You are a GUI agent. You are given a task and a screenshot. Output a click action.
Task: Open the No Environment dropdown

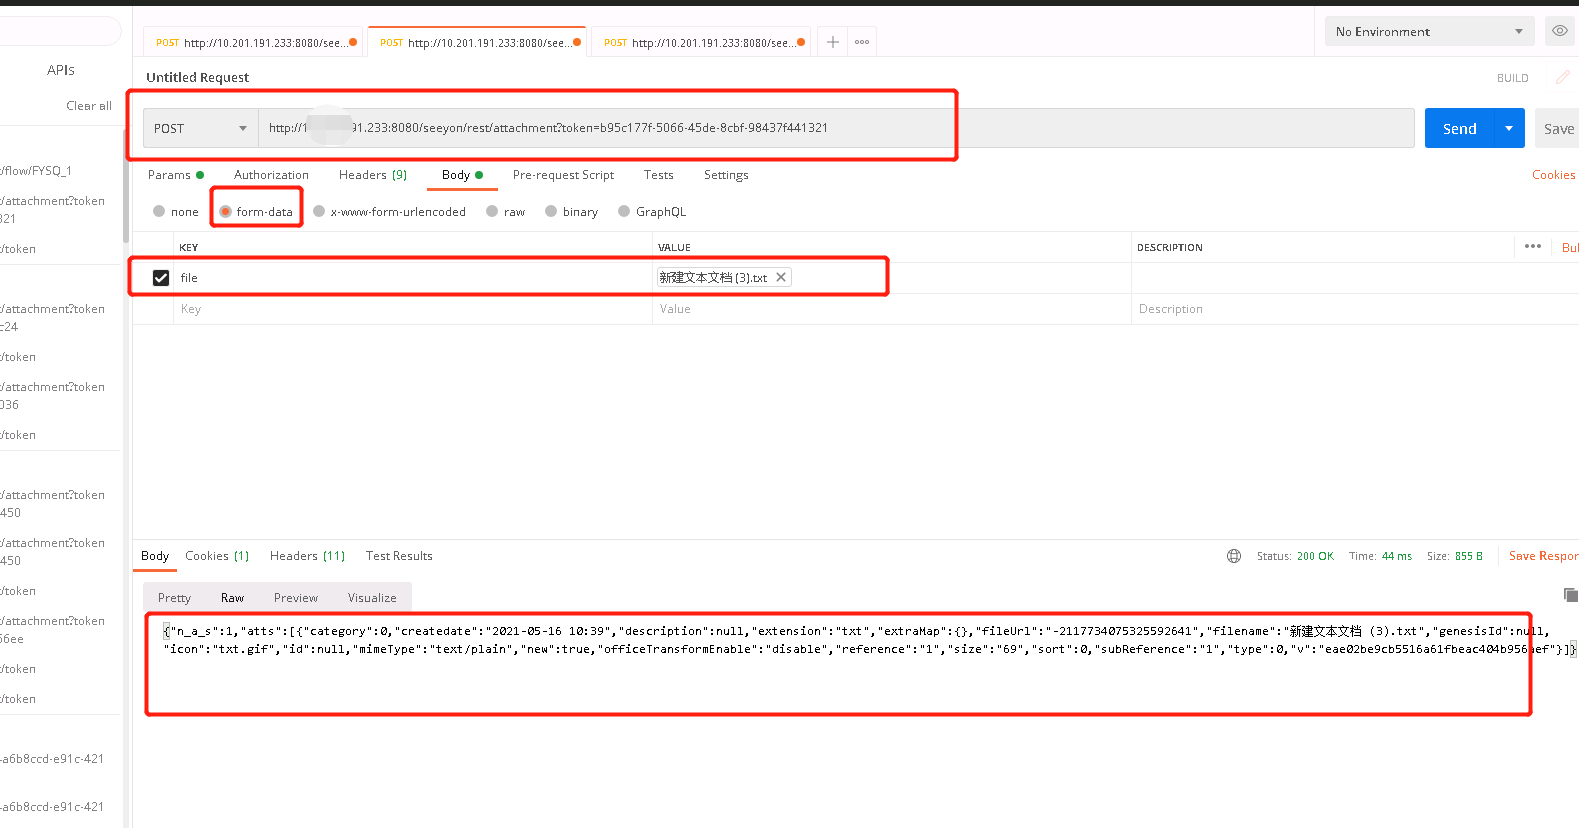coord(1429,31)
